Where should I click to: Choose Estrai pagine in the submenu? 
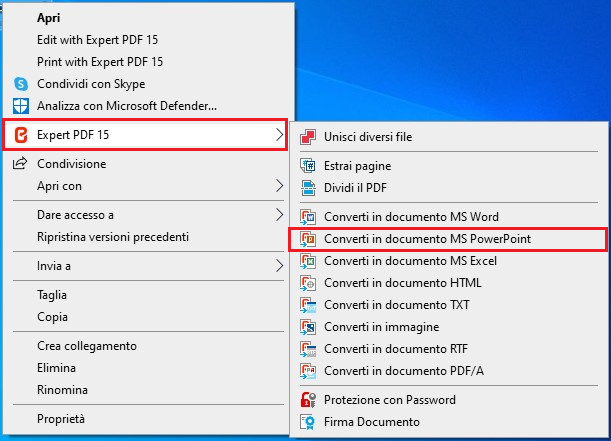coord(449,166)
